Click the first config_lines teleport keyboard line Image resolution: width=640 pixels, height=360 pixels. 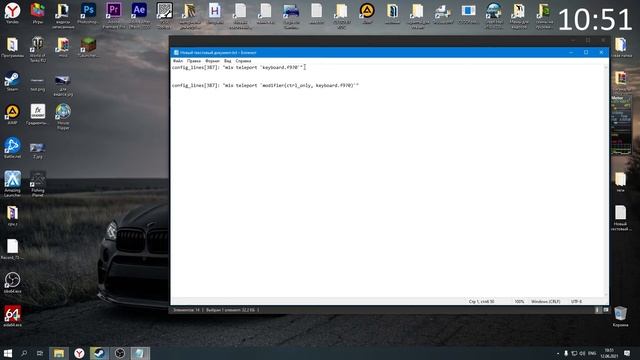(x=237, y=67)
